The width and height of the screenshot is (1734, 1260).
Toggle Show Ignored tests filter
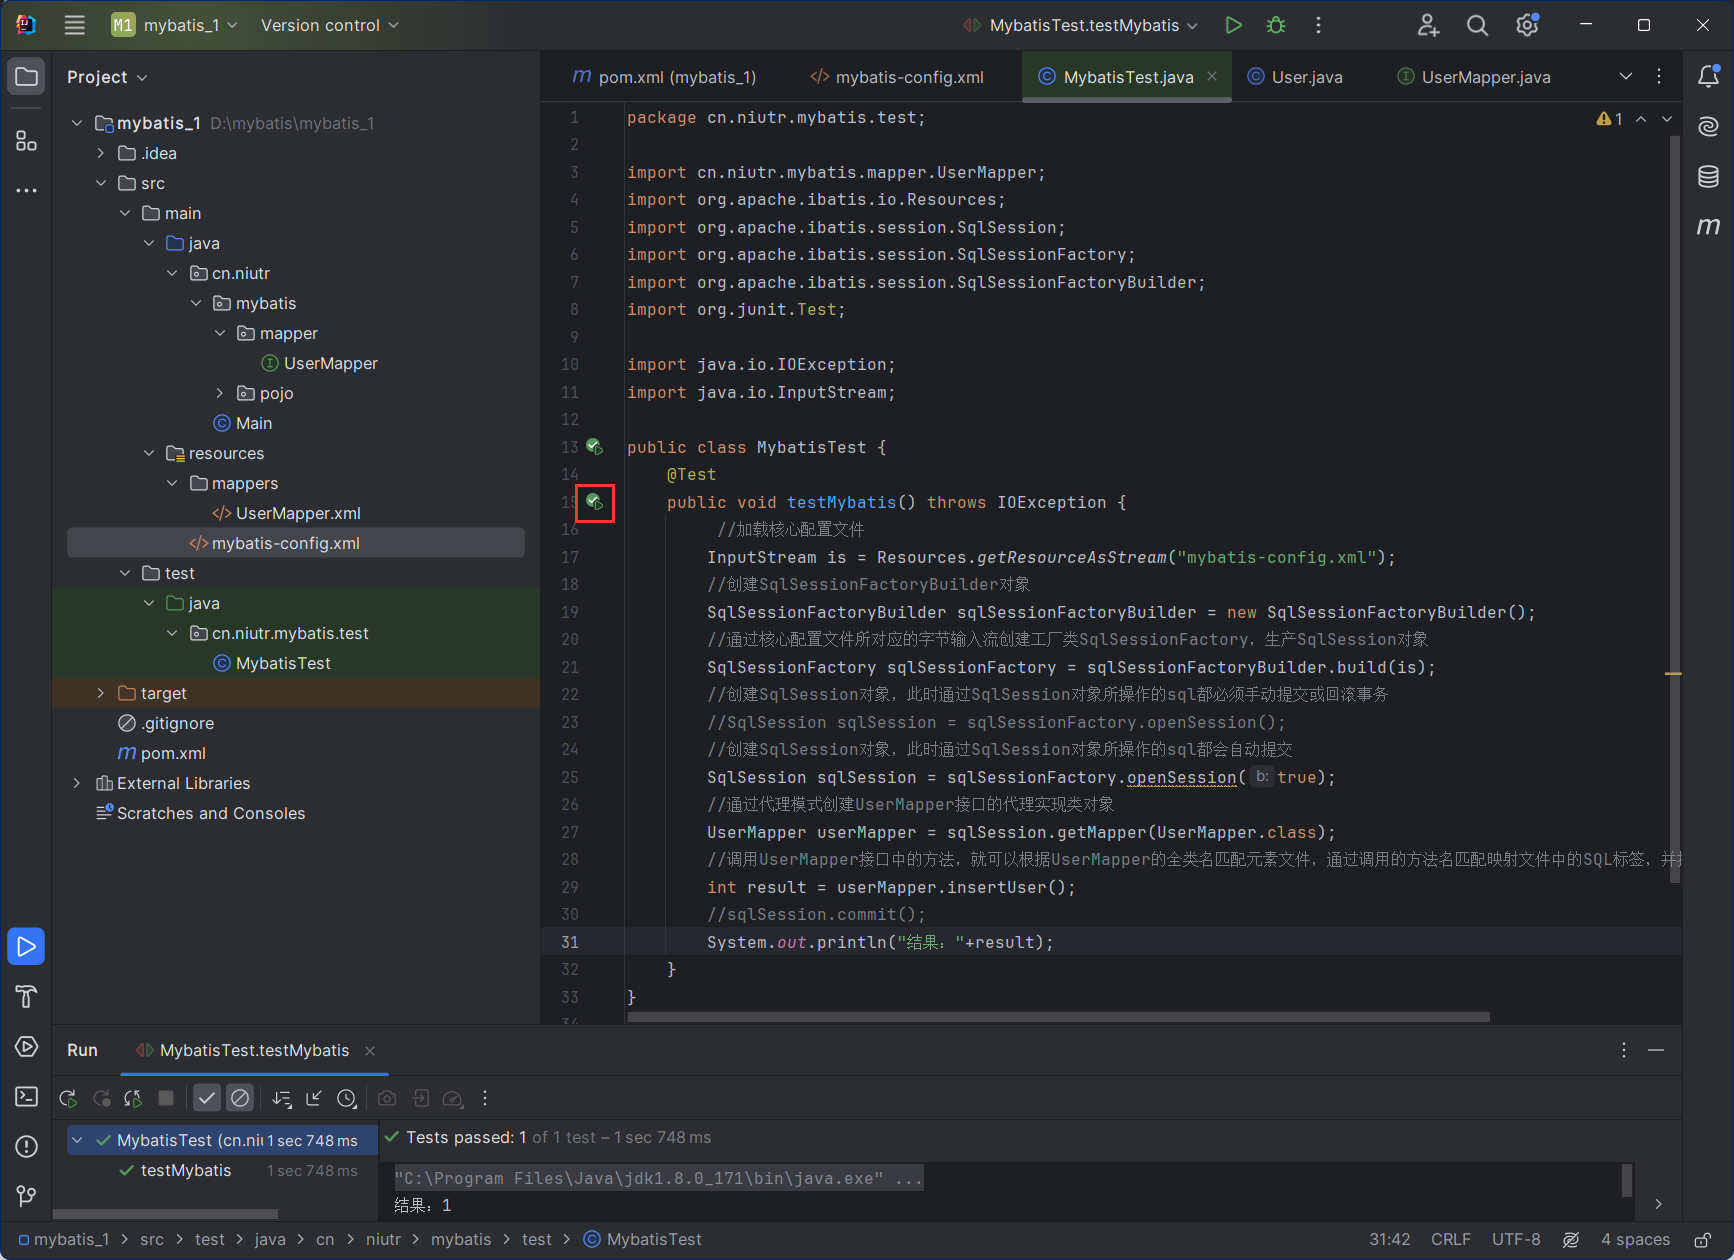pos(240,1098)
